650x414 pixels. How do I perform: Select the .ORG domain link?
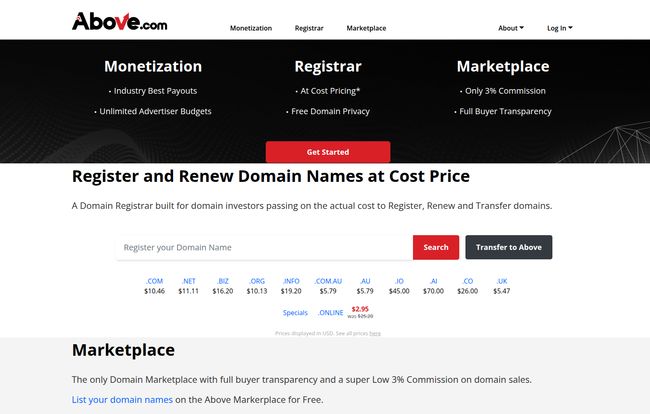click(257, 281)
